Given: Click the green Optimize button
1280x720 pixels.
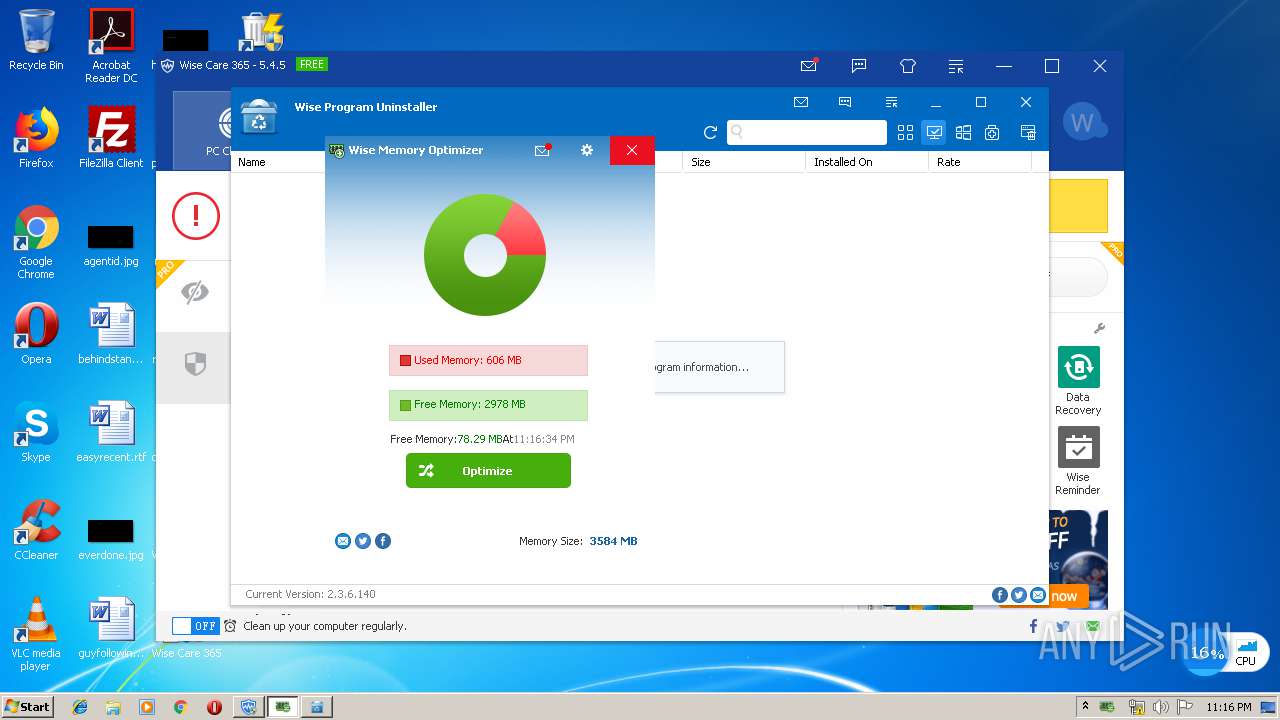Looking at the screenshot, I should pos(488,471).
